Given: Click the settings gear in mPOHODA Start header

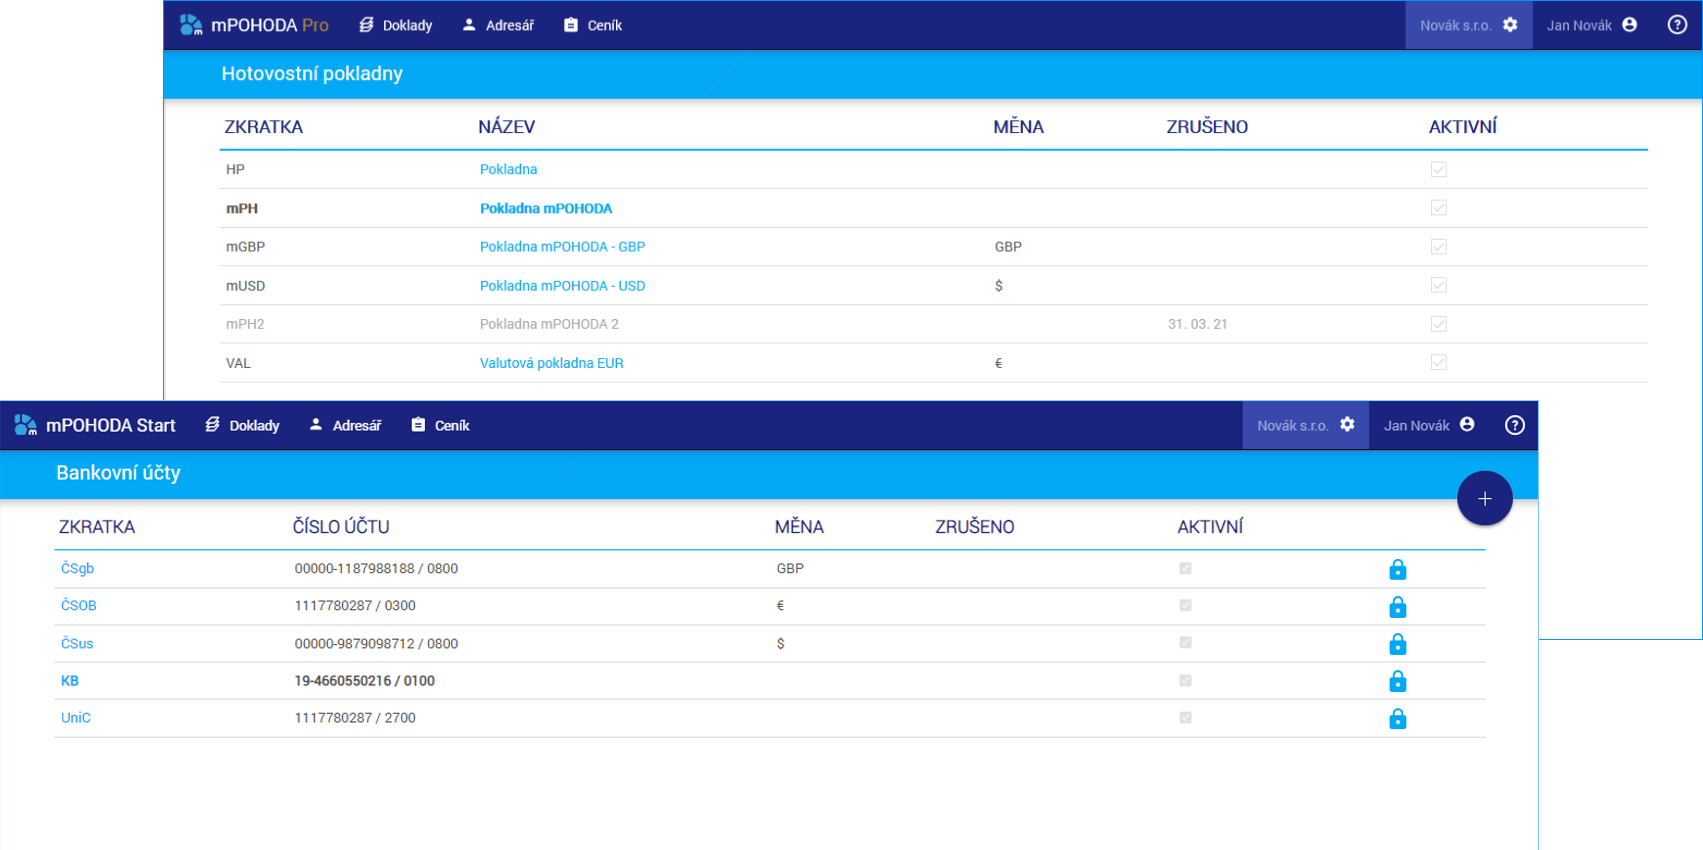Looking at the screenshot, I should (x=1347, y=425).
